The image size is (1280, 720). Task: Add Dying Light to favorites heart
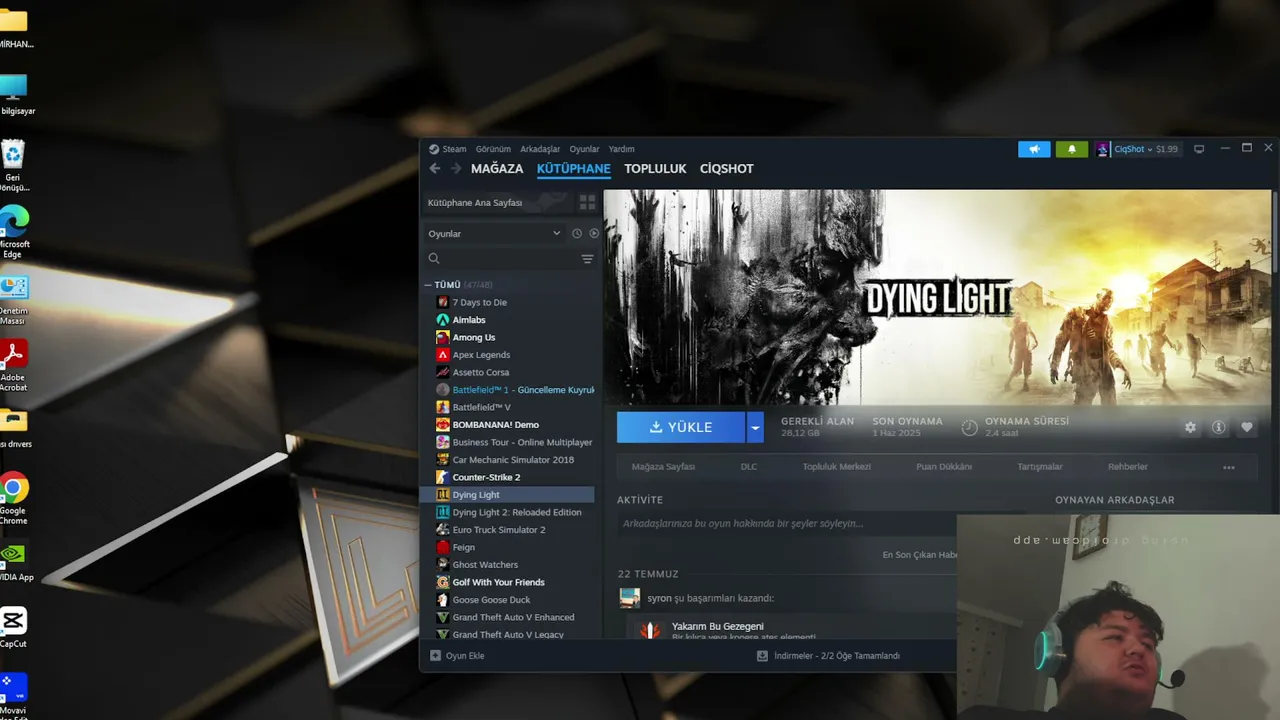pos(1246,427)
